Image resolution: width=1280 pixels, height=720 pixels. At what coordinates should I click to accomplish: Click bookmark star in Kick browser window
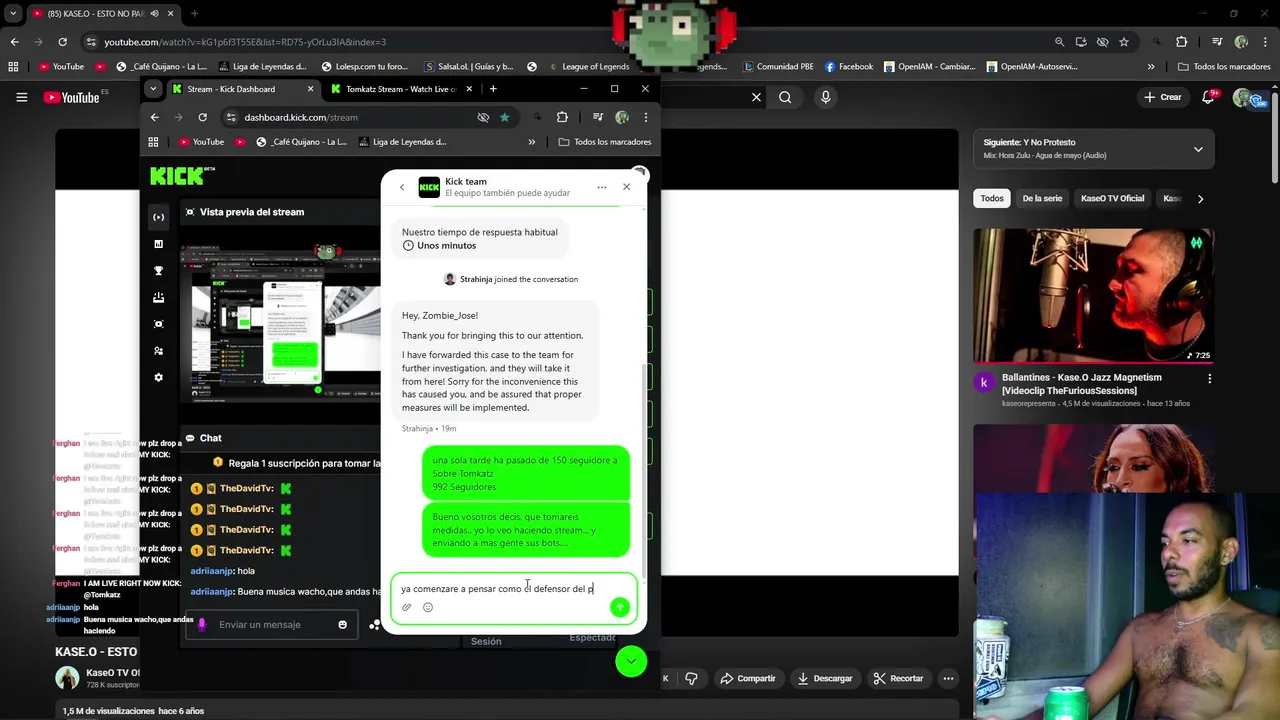point(504,117)
